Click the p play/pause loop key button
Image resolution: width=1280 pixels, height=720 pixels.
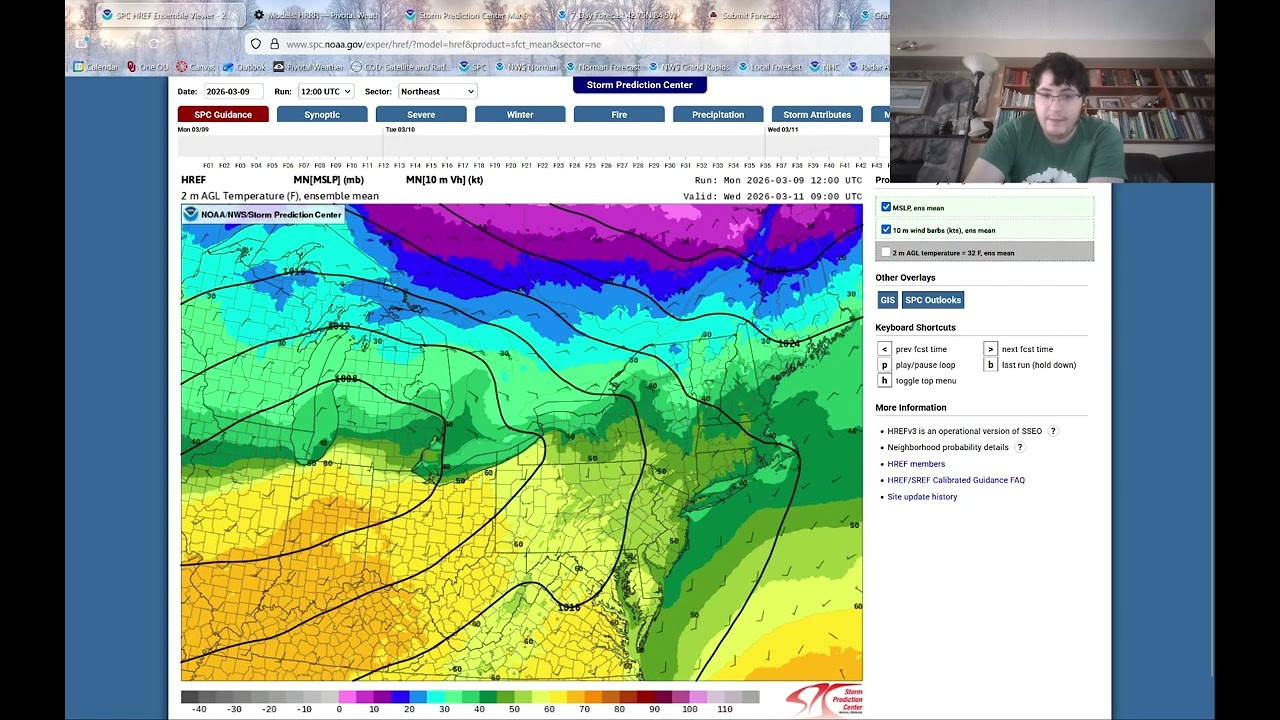pos(884,365)
